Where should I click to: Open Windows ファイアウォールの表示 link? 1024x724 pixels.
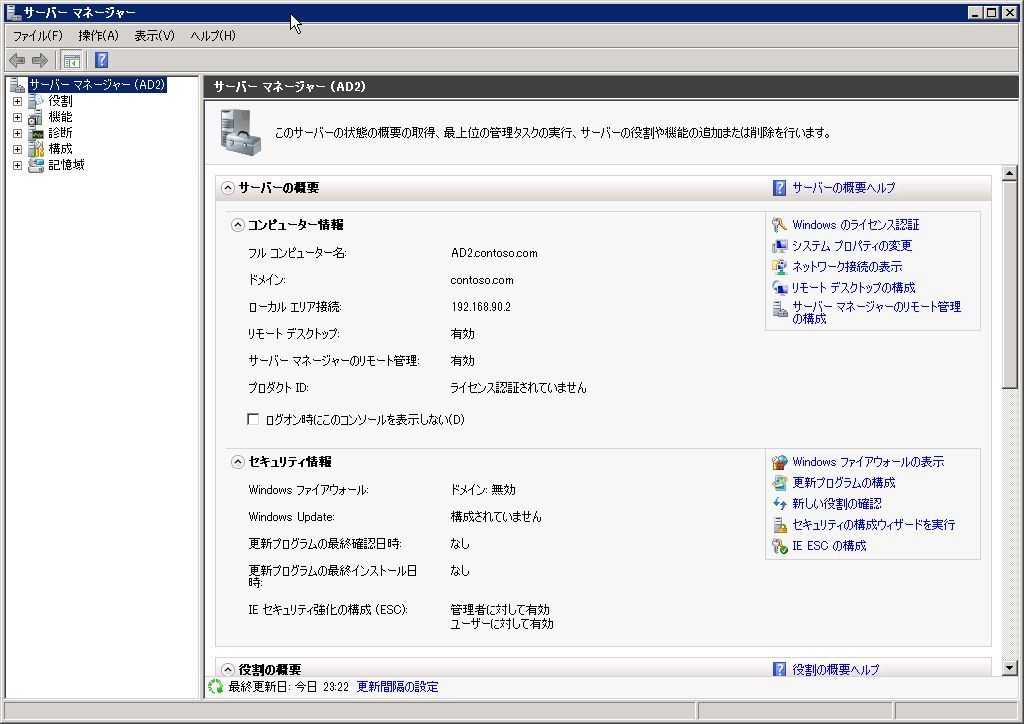[x=868, y=462]
